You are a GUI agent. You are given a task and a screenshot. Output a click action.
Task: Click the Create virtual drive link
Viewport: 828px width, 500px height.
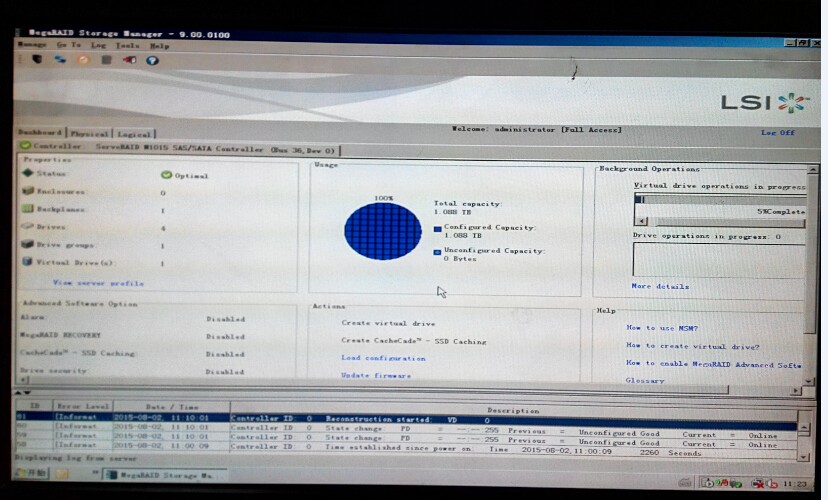pos(388,323)
